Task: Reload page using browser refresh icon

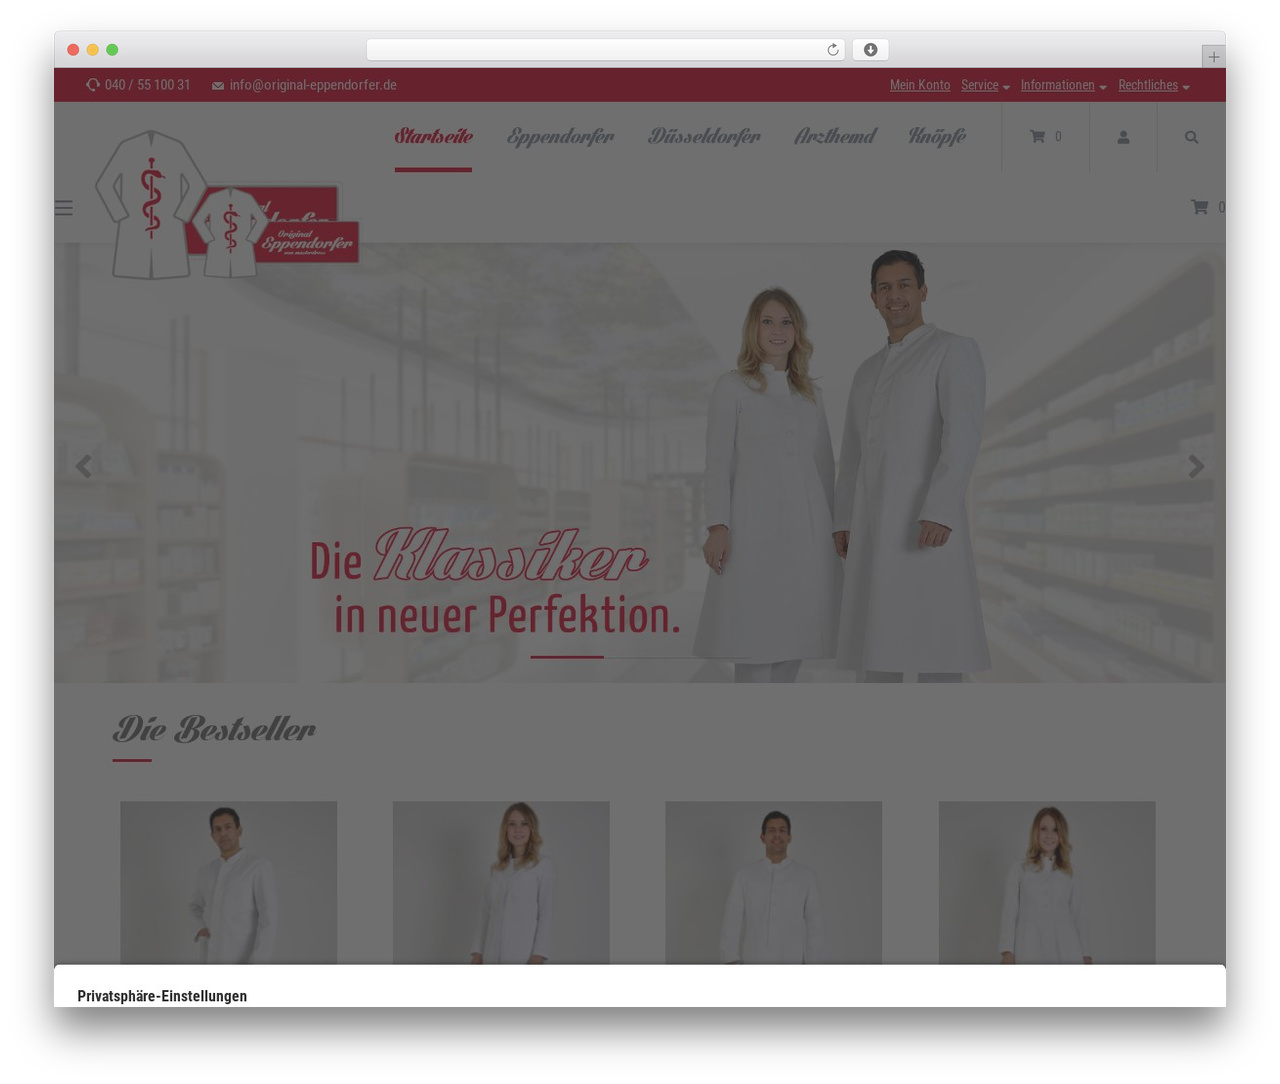Action: [832, 50]
